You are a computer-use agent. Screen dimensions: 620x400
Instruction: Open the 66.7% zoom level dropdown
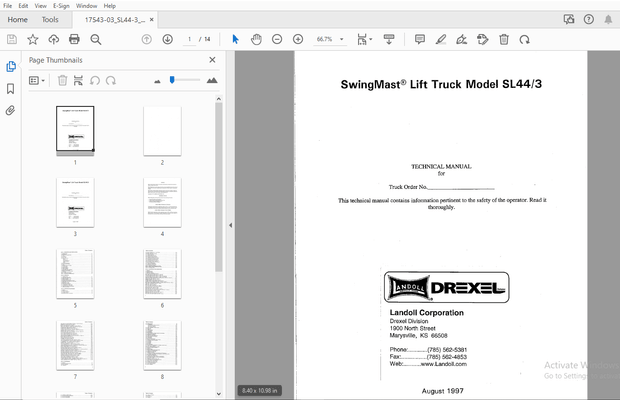point(330,39)
